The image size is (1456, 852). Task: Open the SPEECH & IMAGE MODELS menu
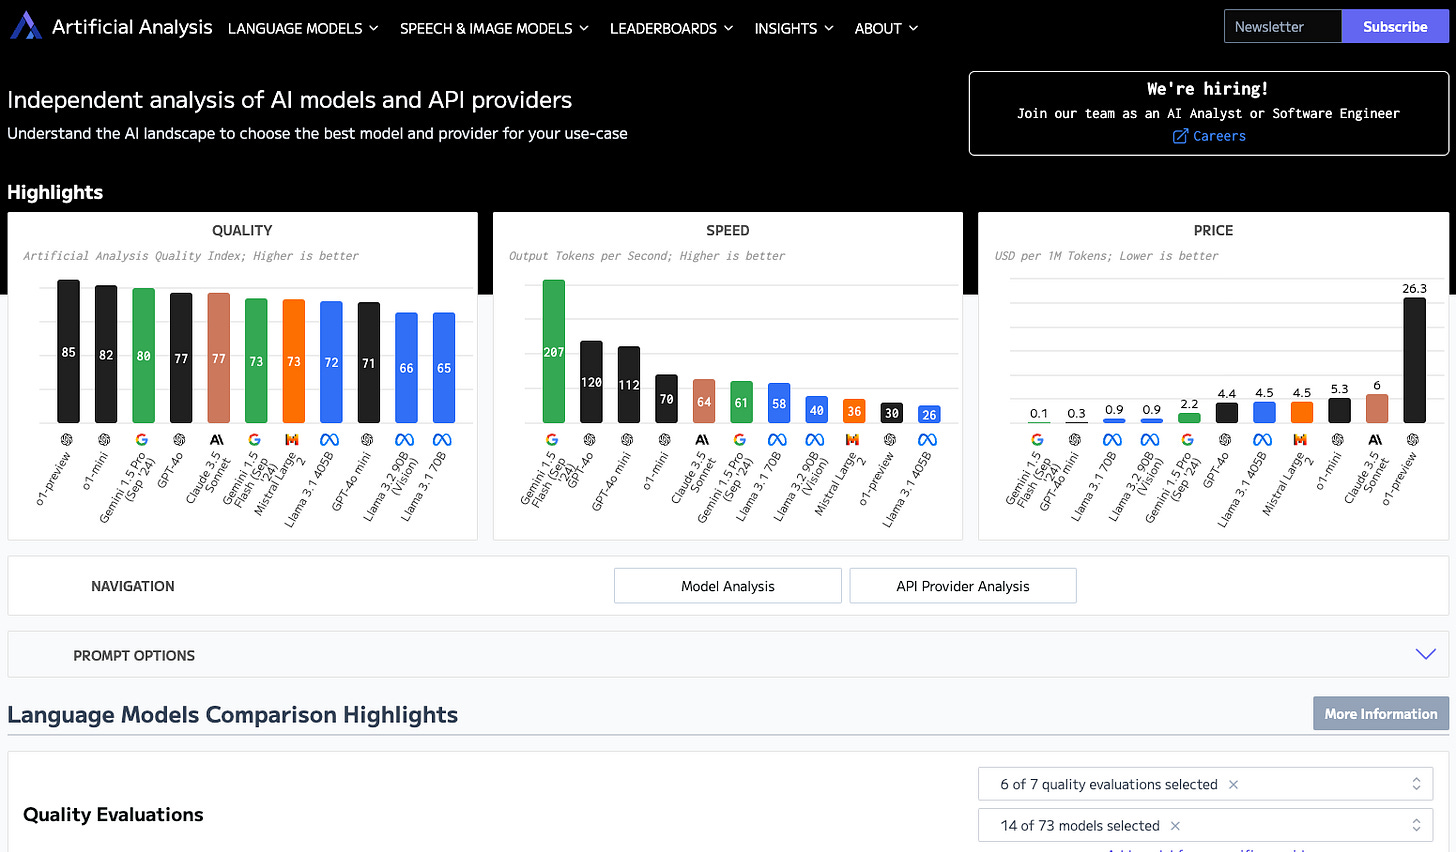coord(494,28)
